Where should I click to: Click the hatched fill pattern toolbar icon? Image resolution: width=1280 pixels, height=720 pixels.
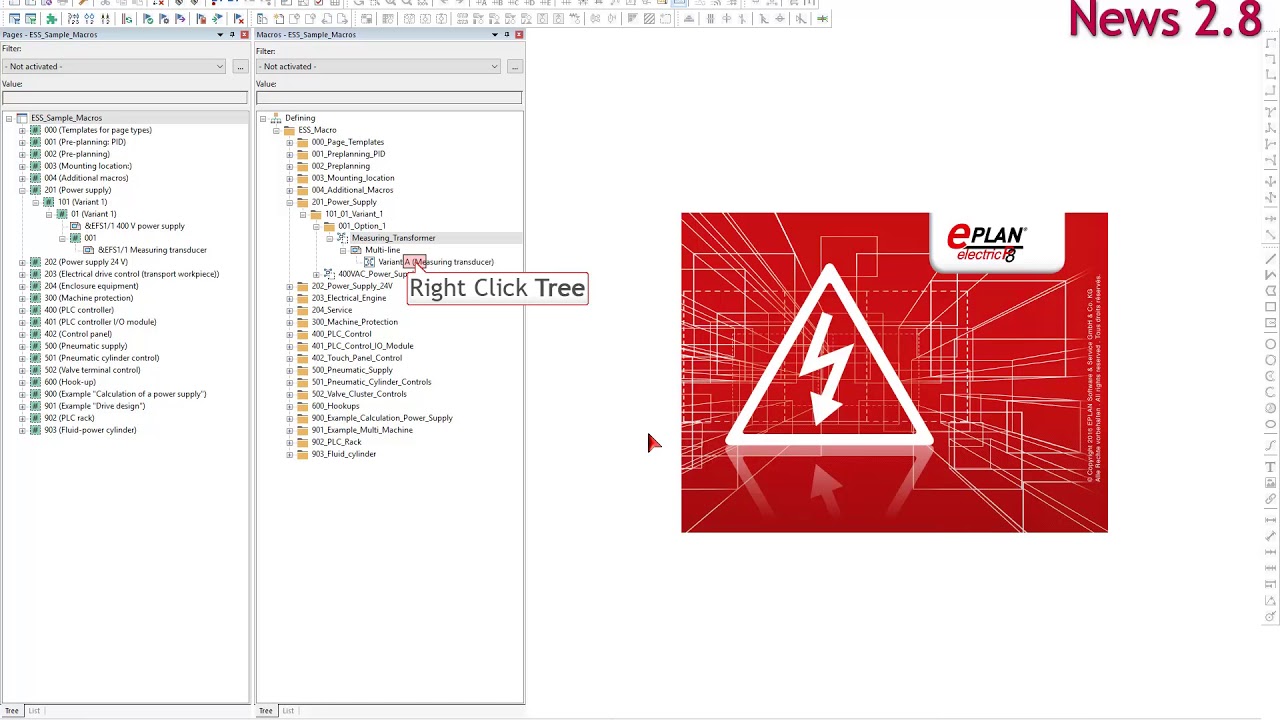pos(649,19)
